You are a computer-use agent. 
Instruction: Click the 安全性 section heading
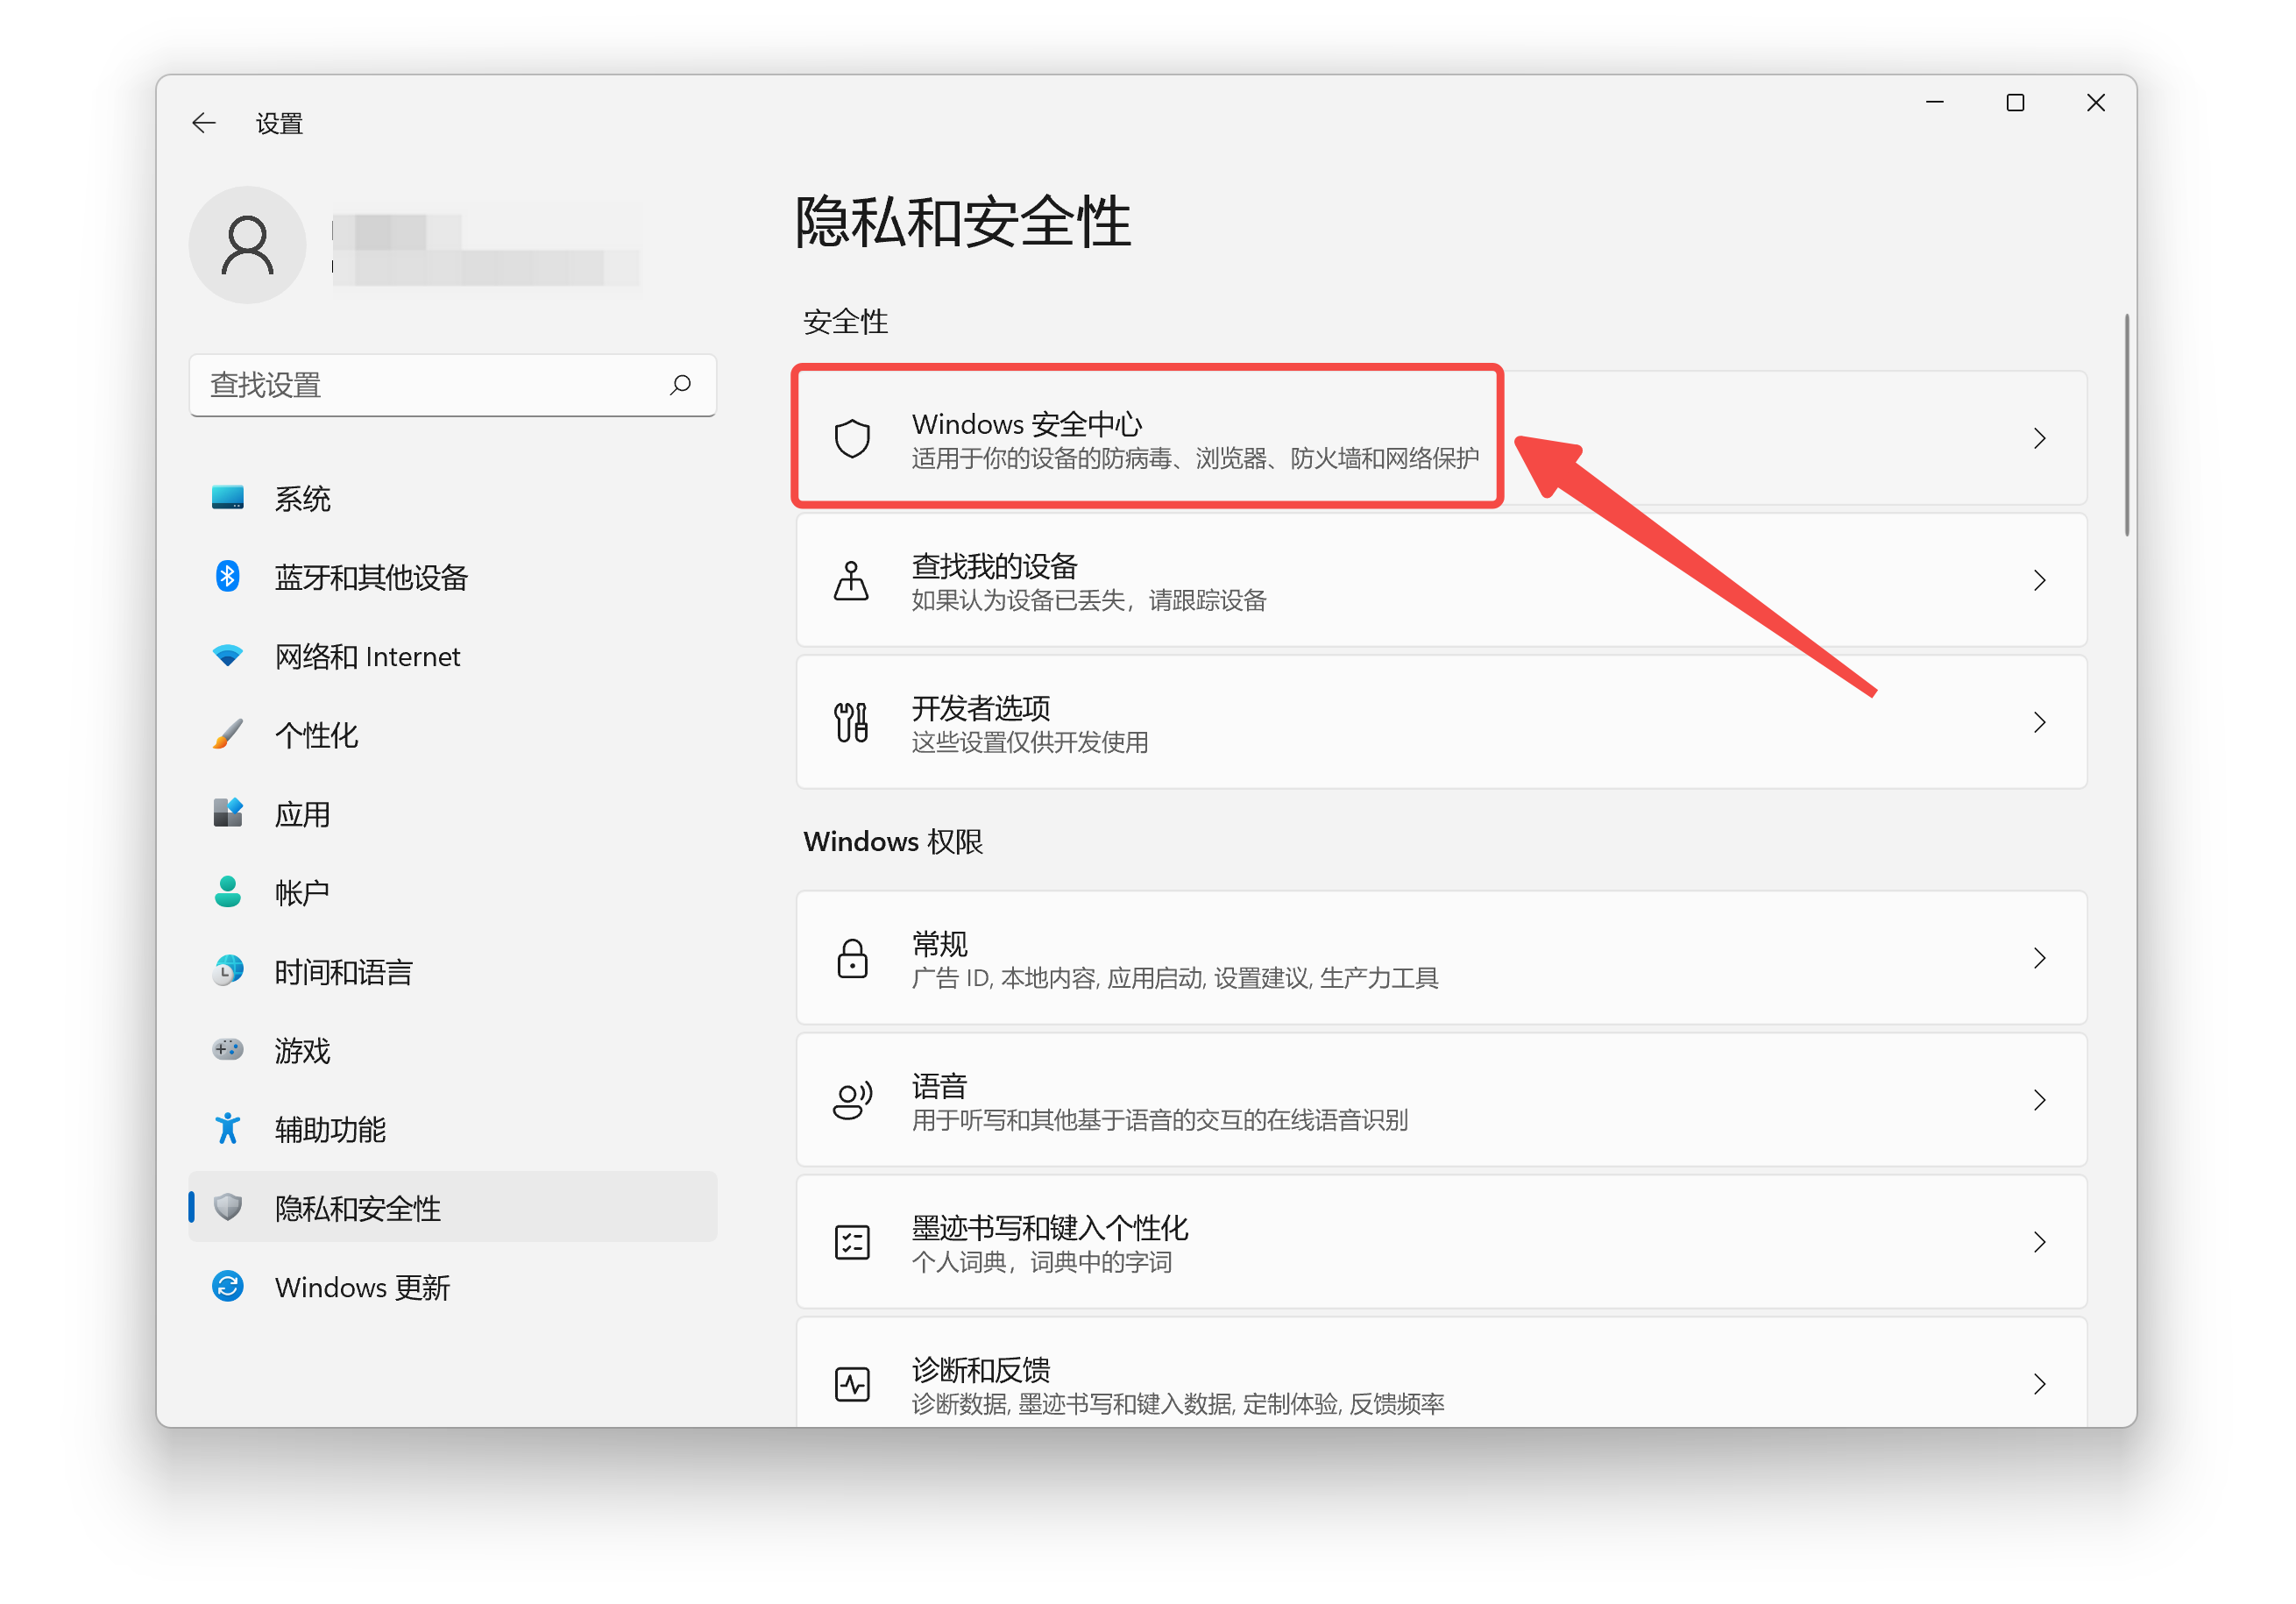[846, 322]
